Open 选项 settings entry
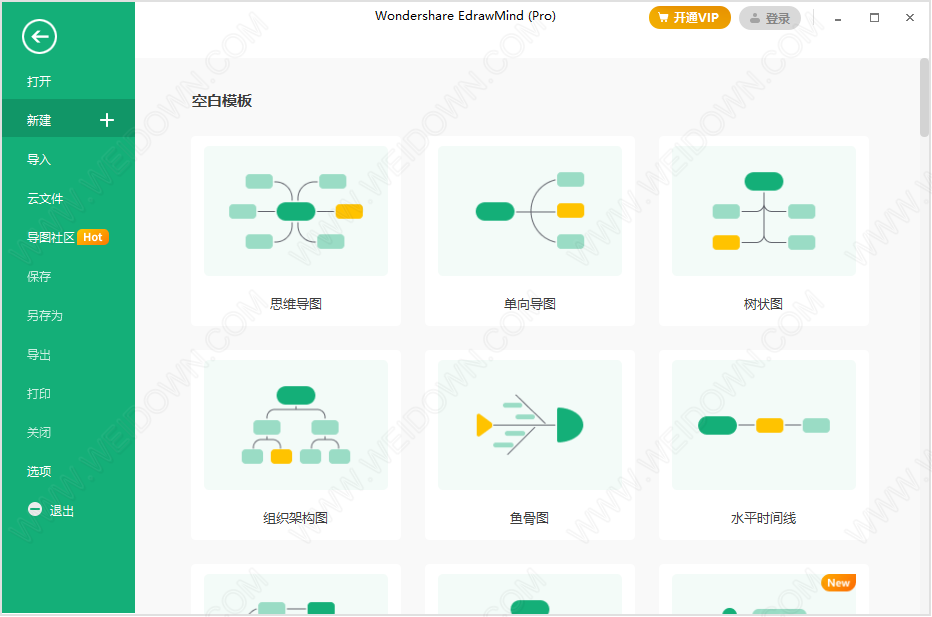Screen dimensions: 932x617 coord(40,472)
